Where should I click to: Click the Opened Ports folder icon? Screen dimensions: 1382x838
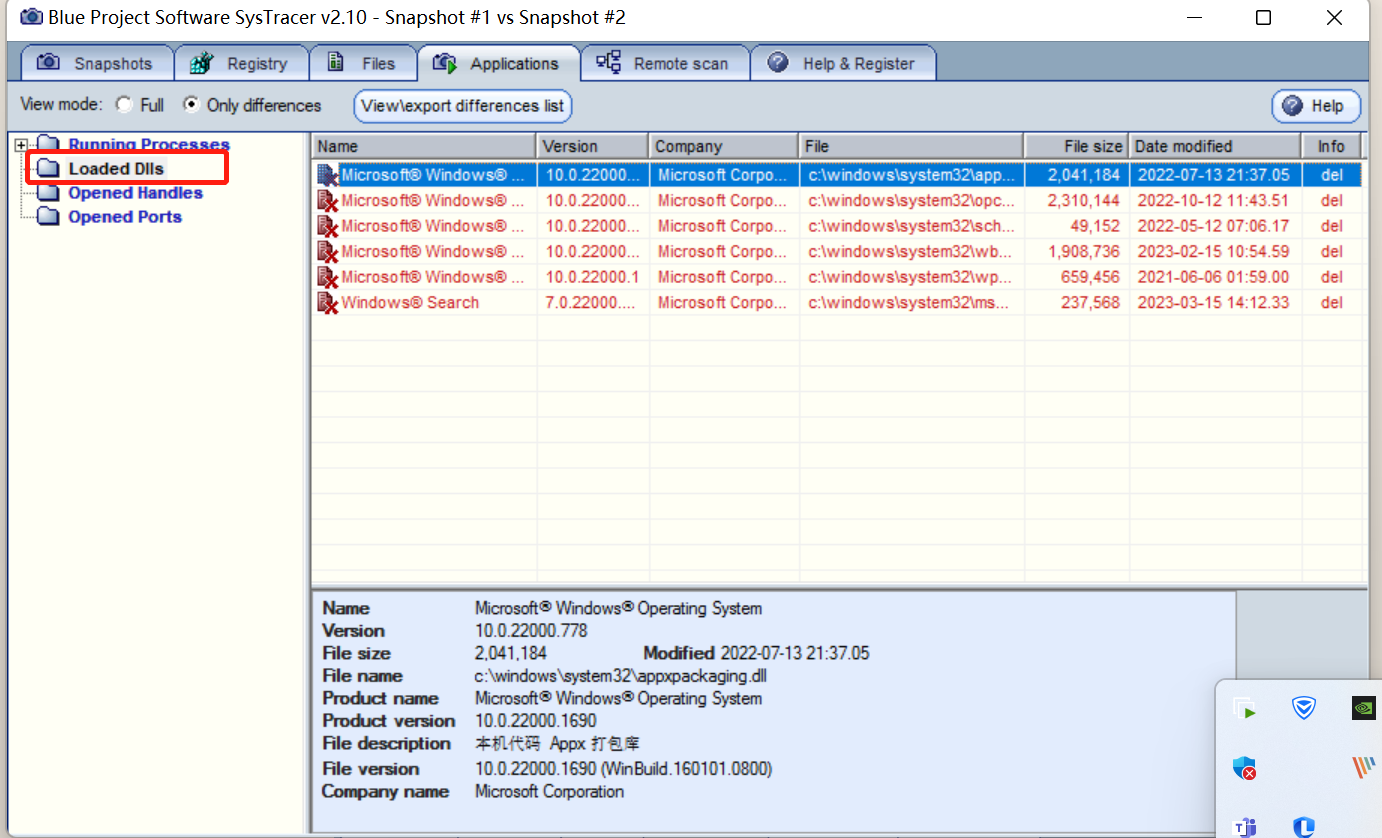pos(49,217)
